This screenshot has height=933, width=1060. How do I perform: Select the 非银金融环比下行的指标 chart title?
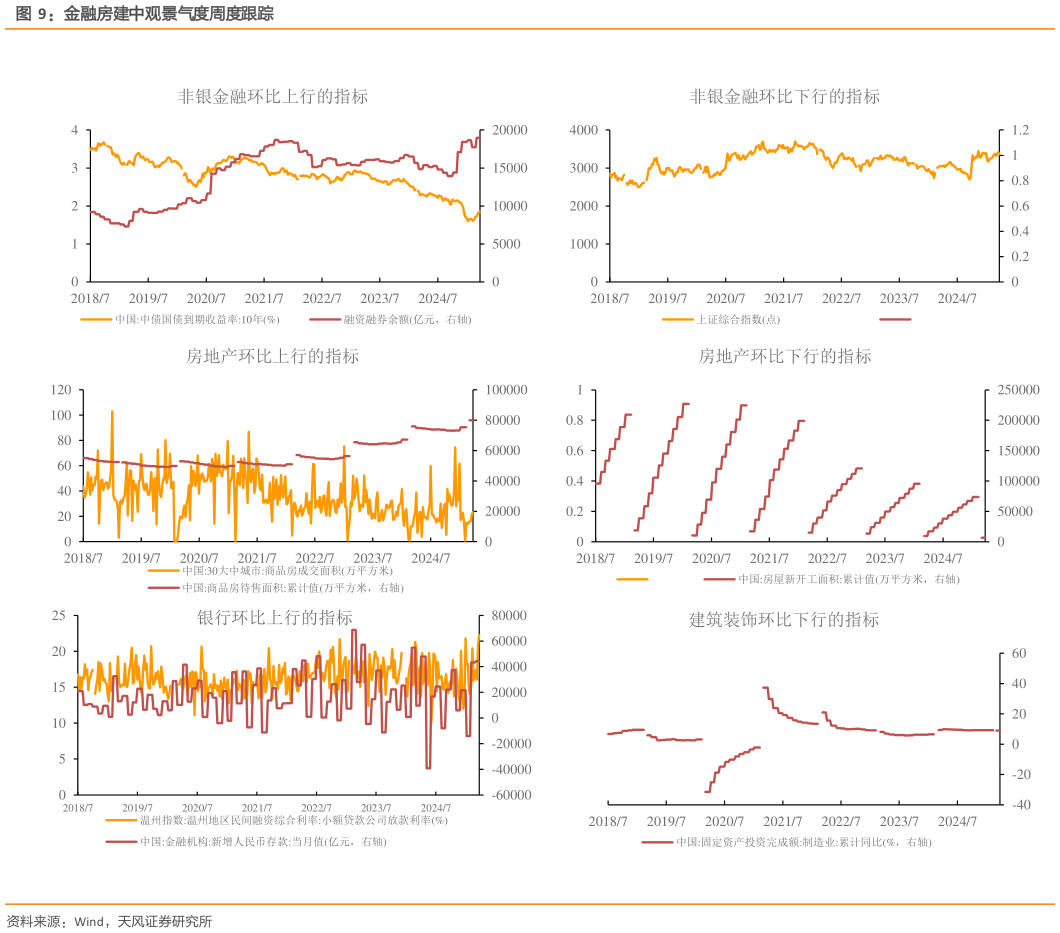[x=785, y=97]
